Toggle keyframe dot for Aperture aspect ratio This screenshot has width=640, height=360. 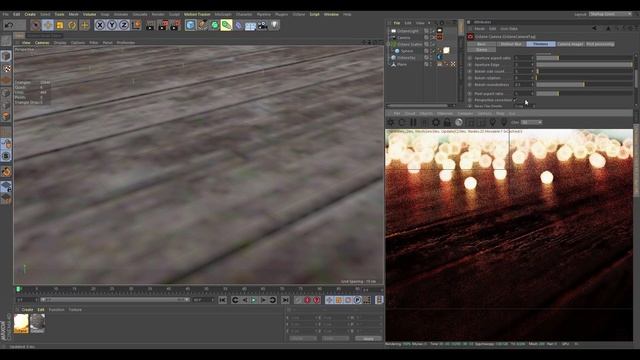click(x=470, y=58)
